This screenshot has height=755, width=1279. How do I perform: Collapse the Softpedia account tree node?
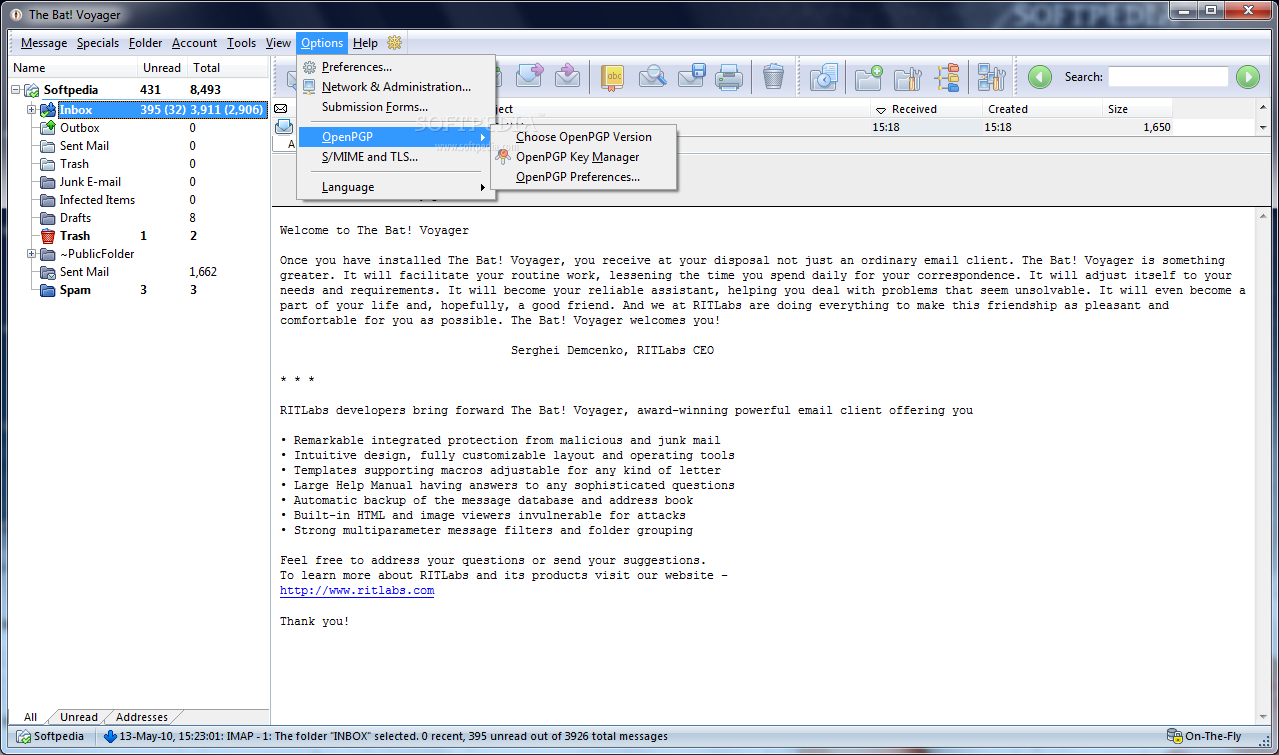coord(16,90)
